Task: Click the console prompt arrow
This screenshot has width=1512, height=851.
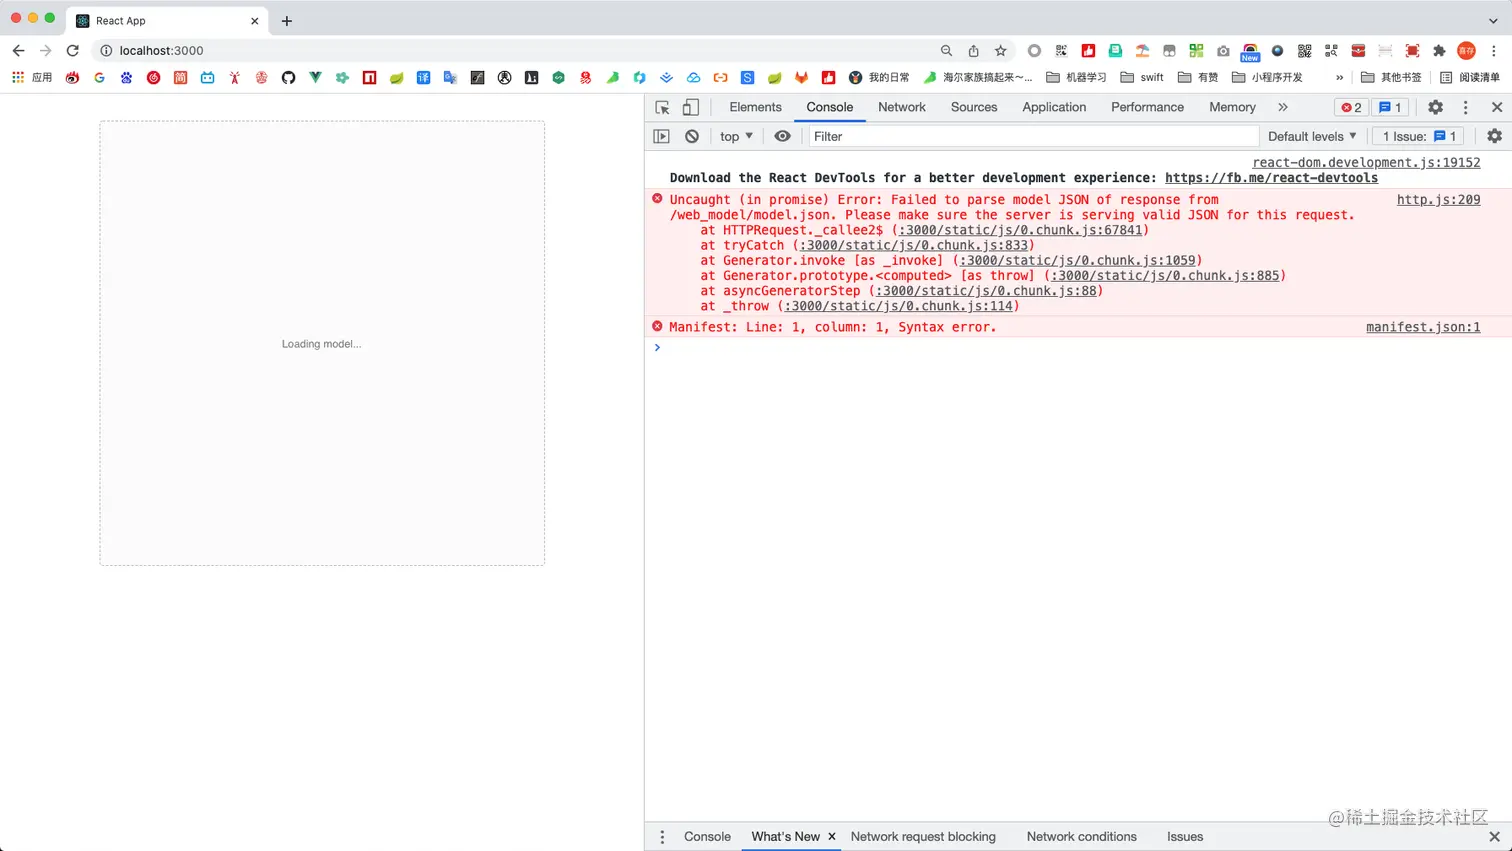Action: (657, 347)
